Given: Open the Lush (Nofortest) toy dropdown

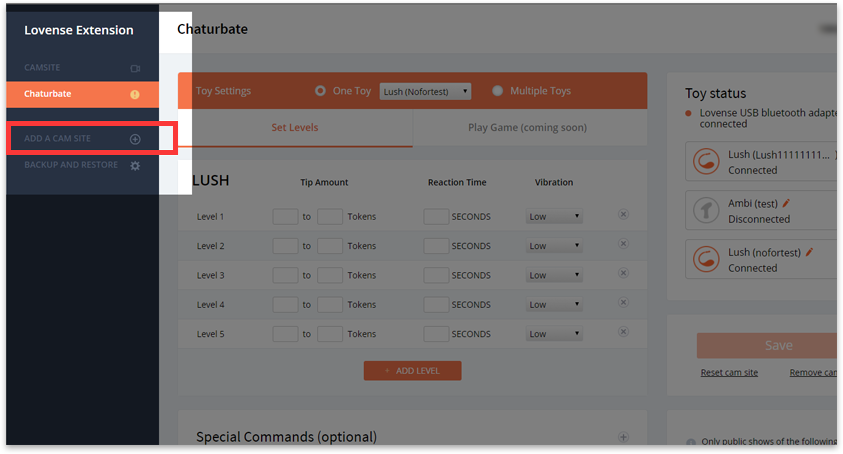Looking at the screenshot, I should pyautogui.click(x=425, y=91).
